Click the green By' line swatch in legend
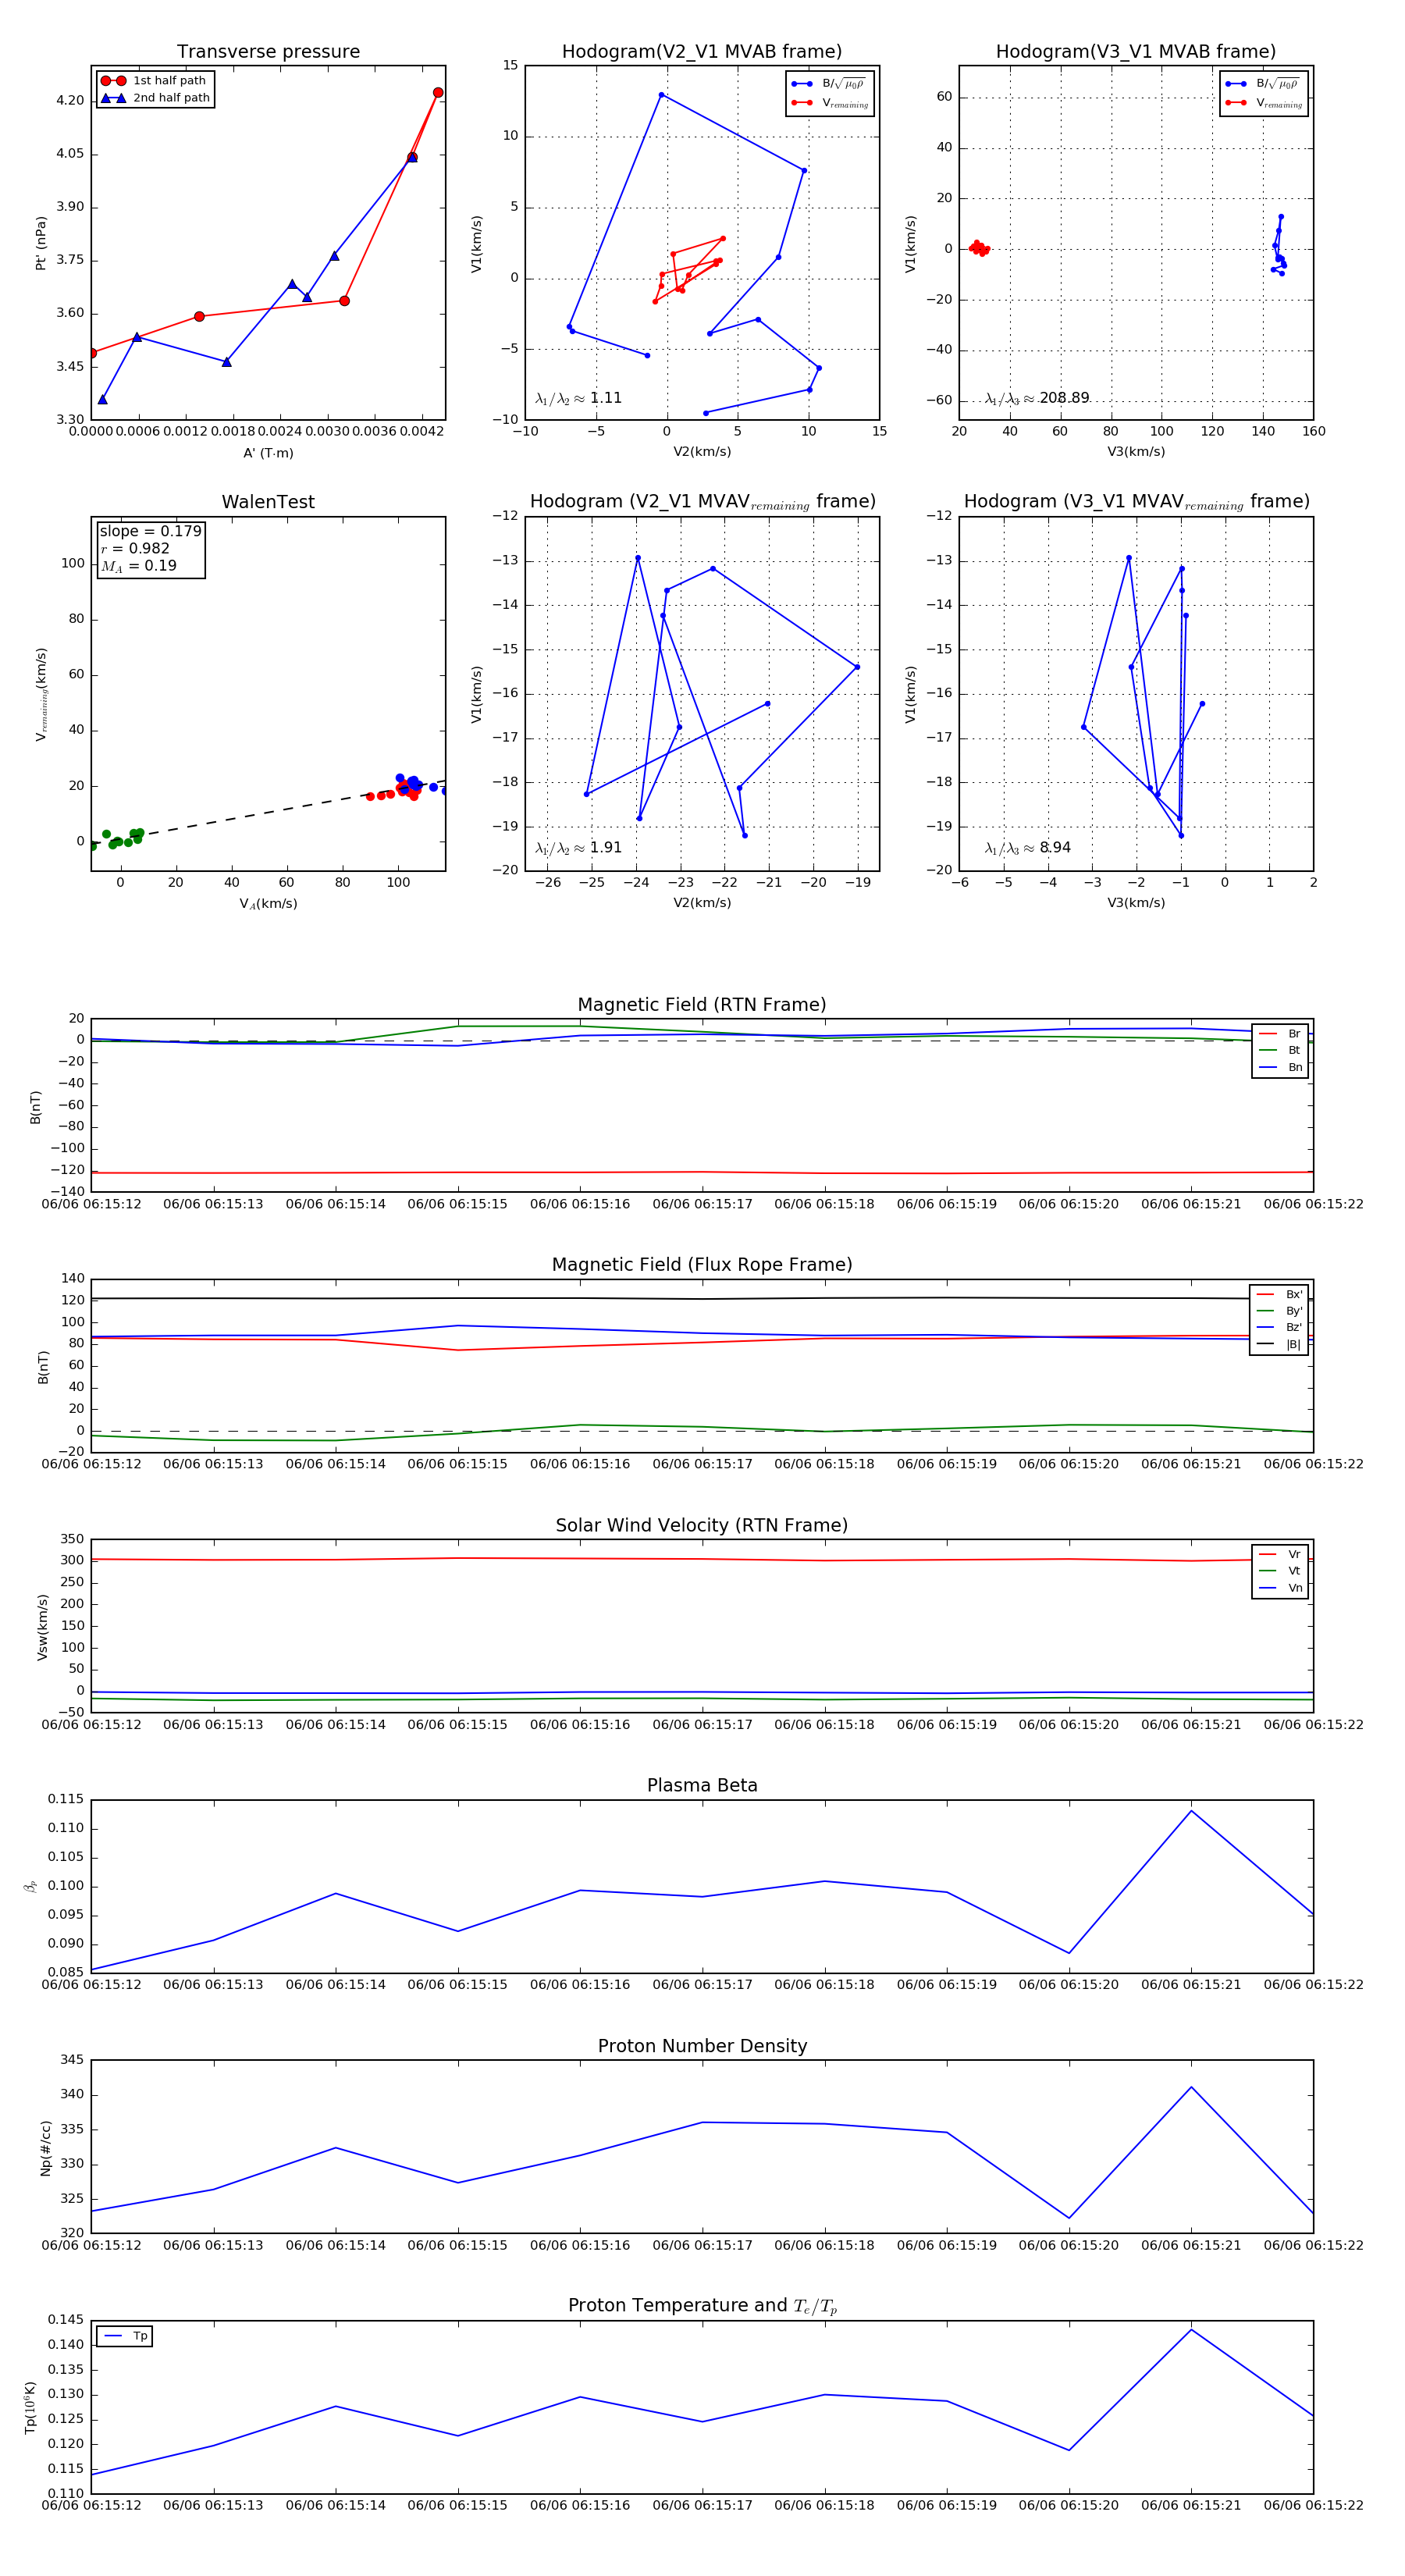 [1265, 1311]
